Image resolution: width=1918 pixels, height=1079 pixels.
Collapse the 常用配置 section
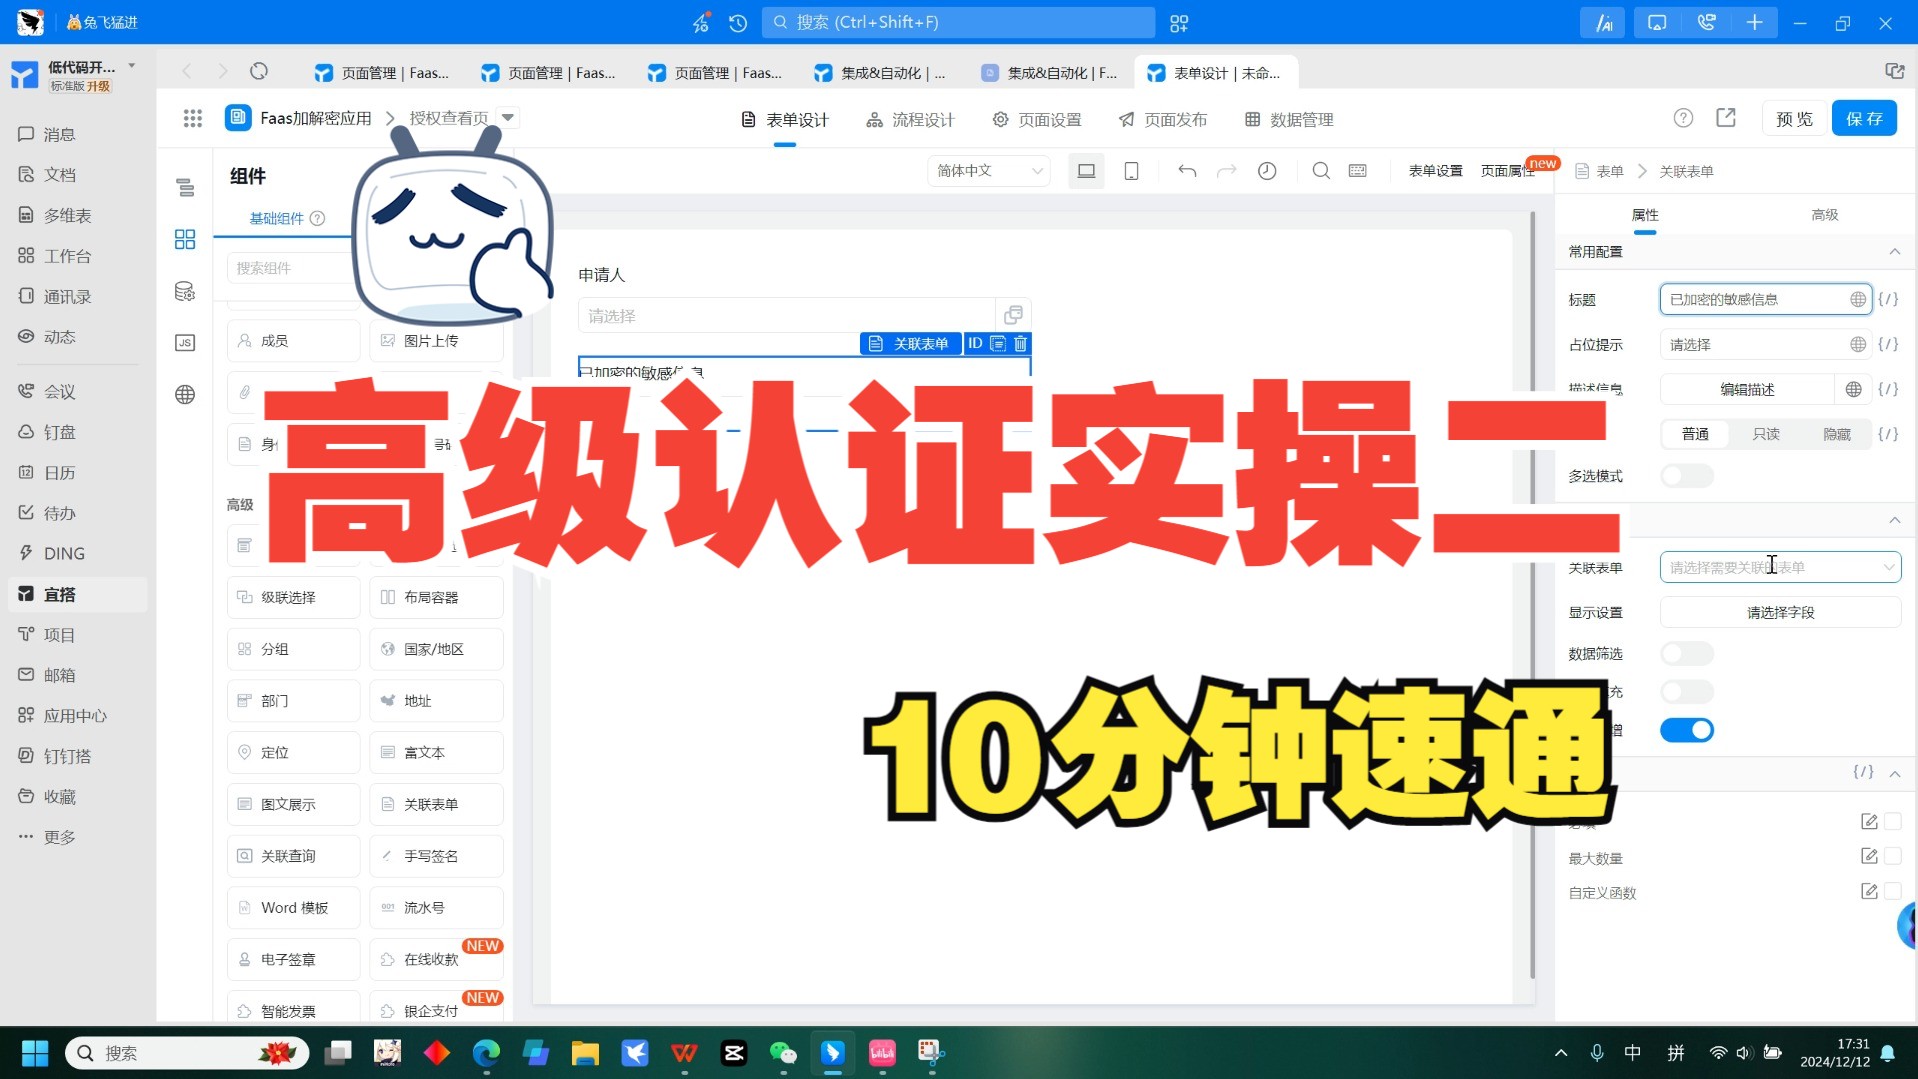pyautogui.click(x=1894, y=252)
